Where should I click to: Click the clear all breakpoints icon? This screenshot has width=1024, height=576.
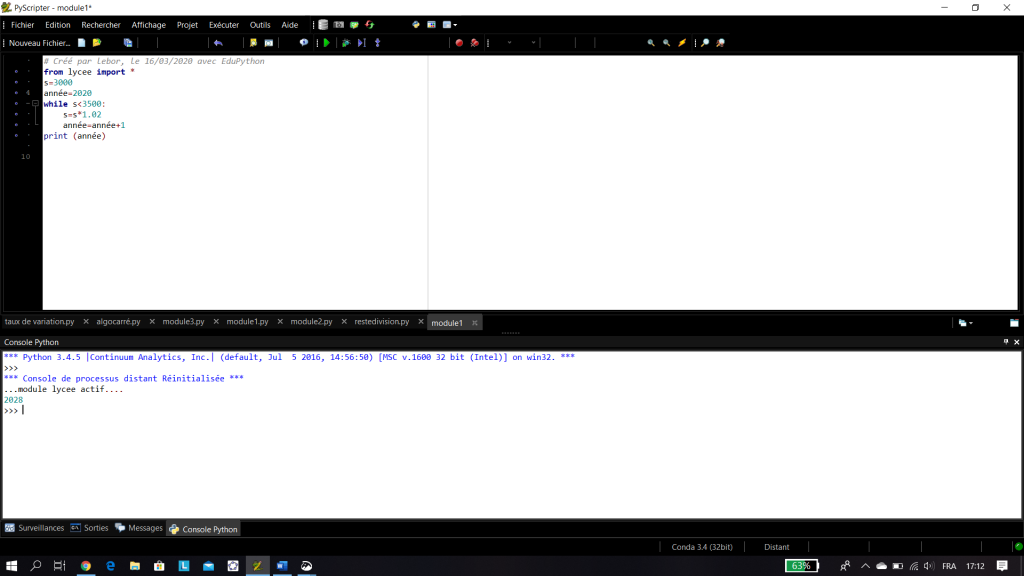pos(475,43)
